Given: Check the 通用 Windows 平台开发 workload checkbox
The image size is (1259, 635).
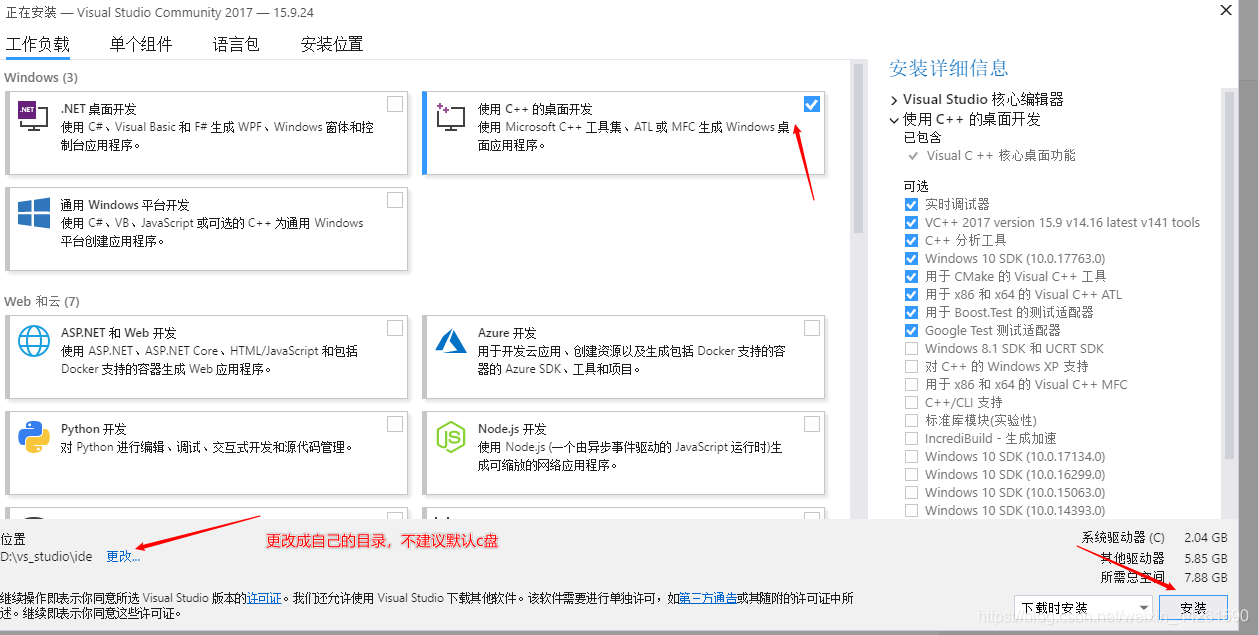Looking at the screenshot, I should pyautogui.click(x=395, y=200).
